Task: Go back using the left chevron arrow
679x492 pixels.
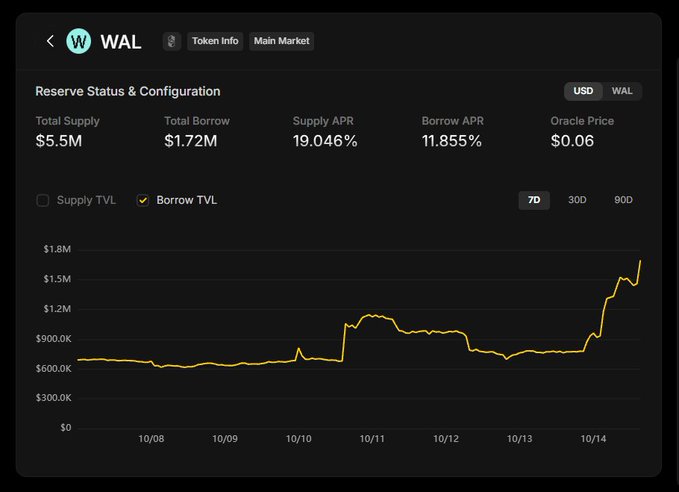Action: click(50, 41)
